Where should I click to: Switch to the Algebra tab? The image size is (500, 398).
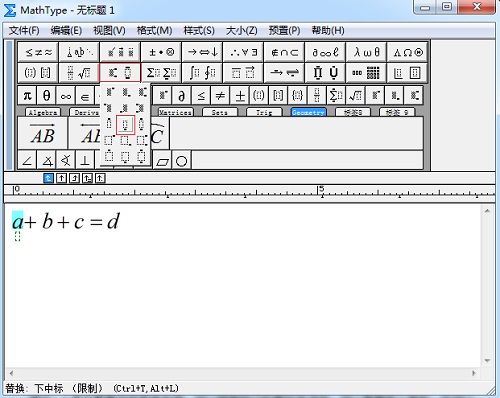point(43,112)
